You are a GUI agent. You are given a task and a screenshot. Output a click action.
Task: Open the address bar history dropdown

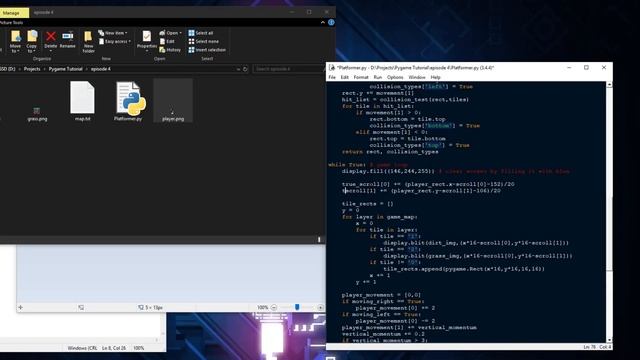point(238,69)
